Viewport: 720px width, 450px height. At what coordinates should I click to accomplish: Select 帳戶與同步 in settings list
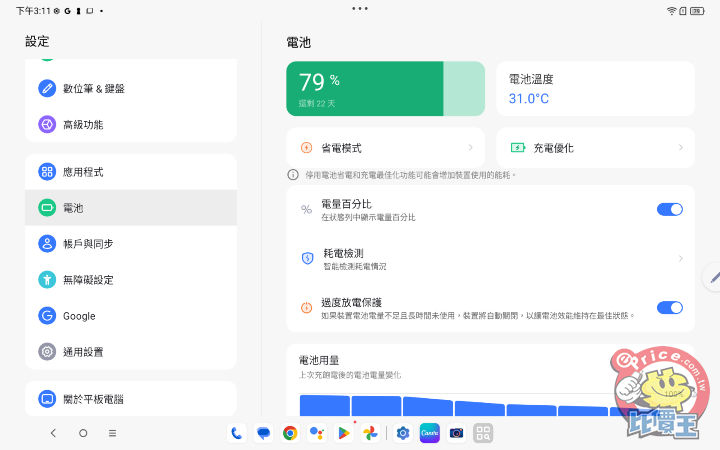(x=131, y=243)
